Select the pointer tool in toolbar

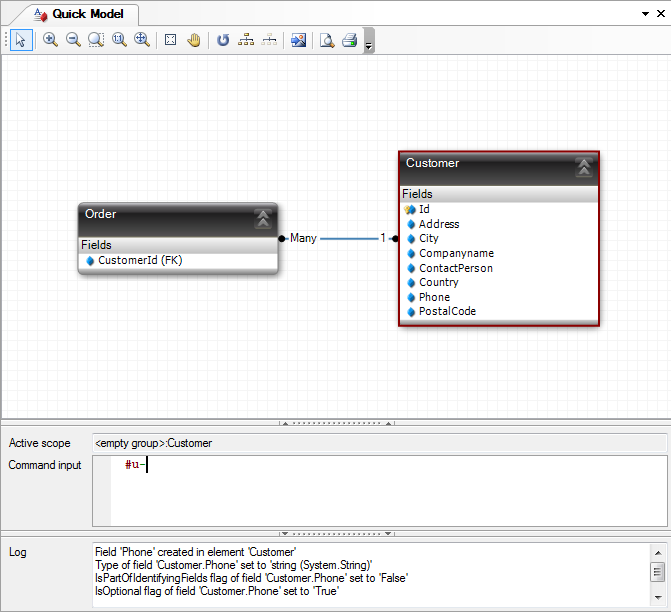click(22, 40)
